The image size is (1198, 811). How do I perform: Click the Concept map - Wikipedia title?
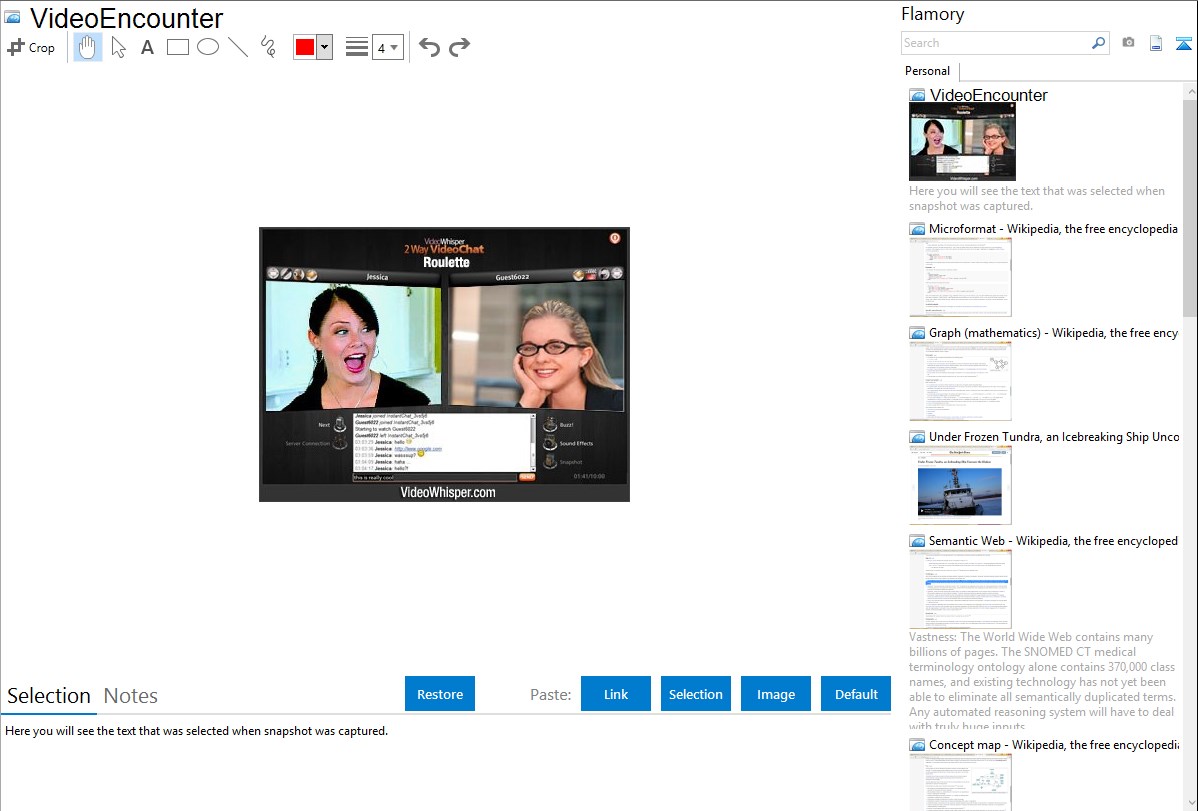click(x=1053, y=745)
